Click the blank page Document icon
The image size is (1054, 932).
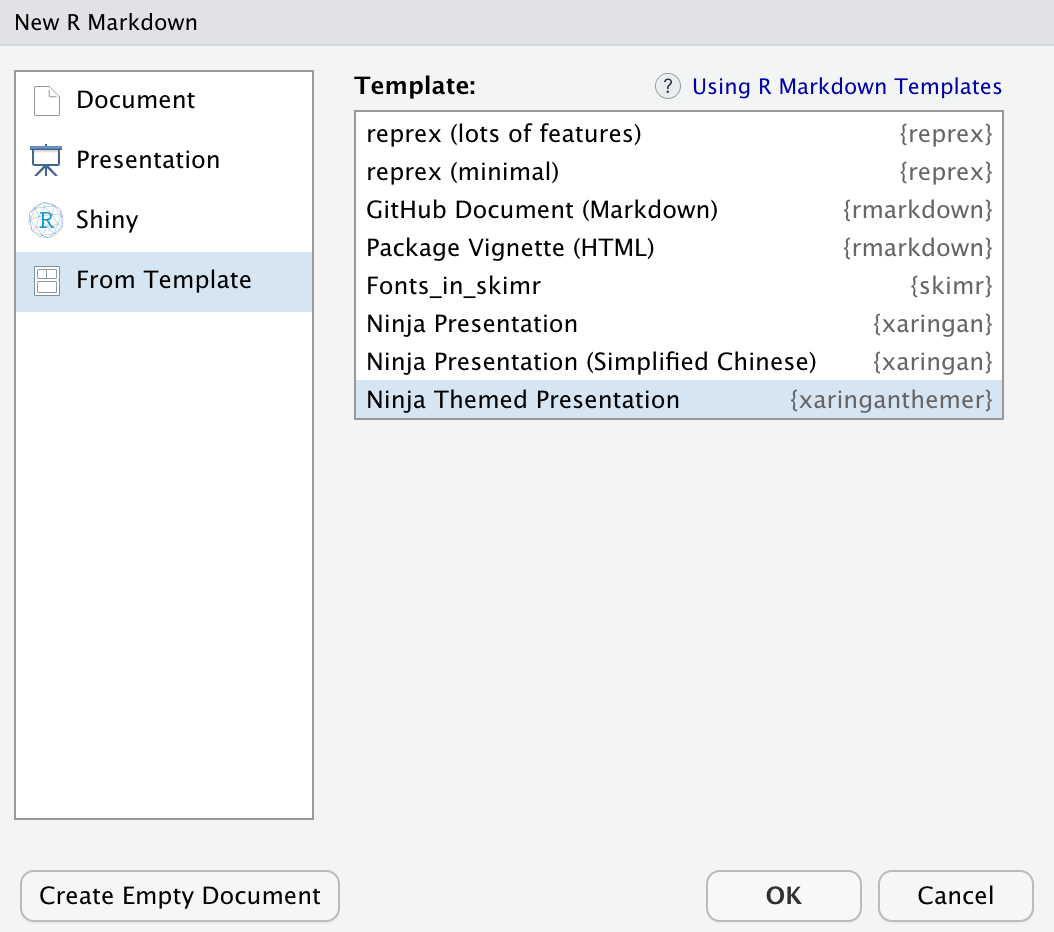[46, 101]
